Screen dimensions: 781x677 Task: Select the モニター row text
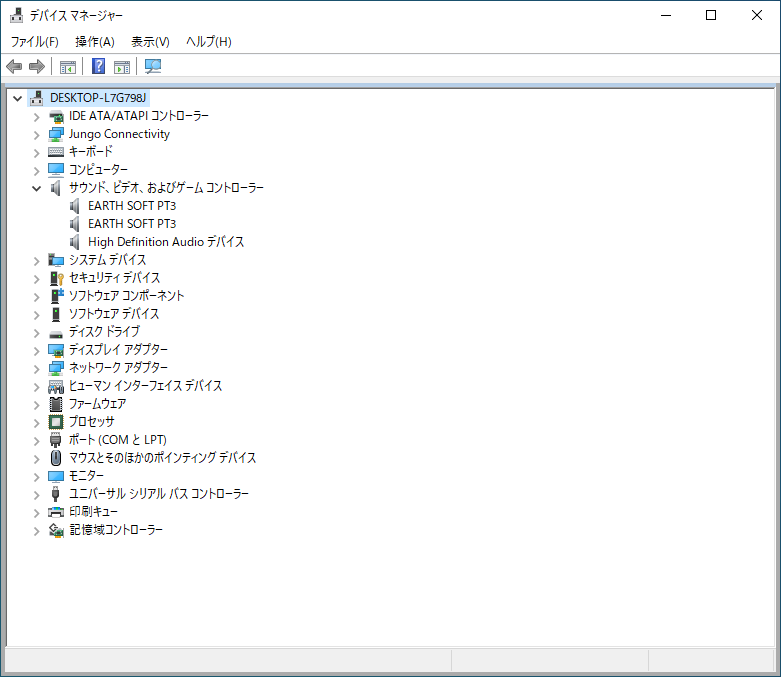click(86, 476)
